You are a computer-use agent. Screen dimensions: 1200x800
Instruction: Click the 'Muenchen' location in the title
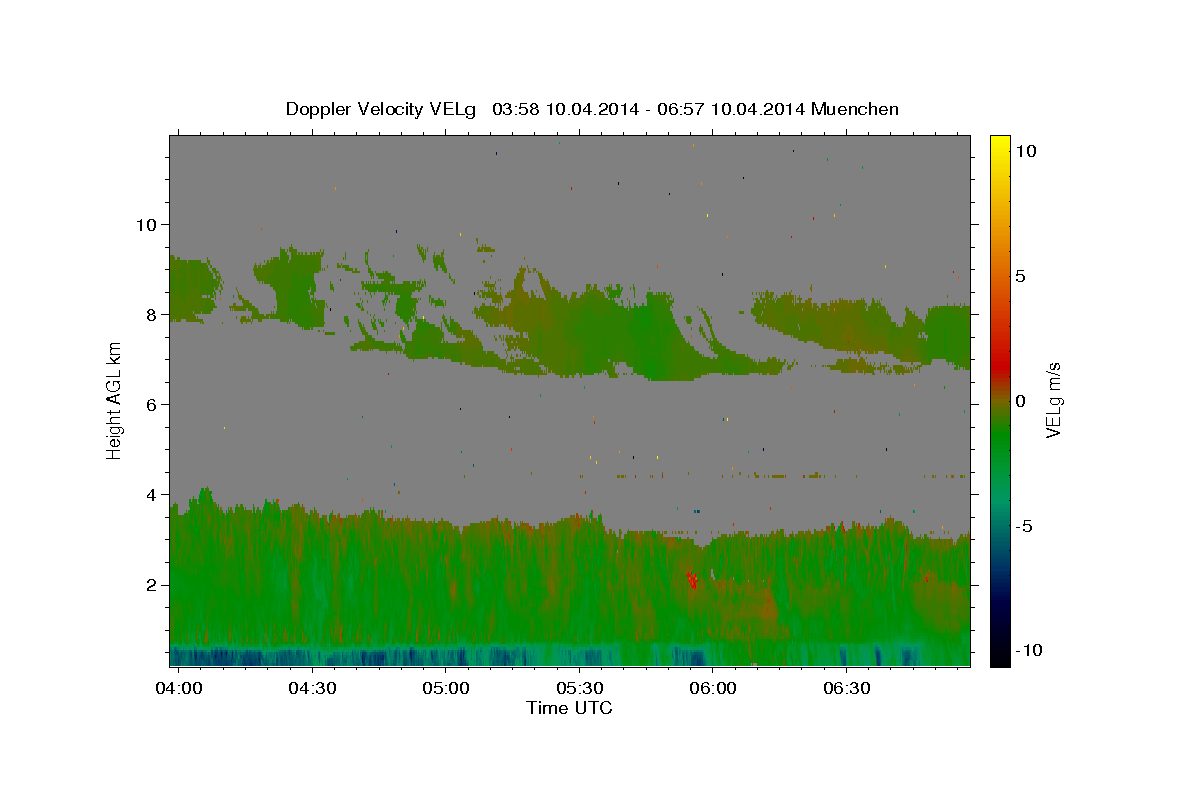855,109
